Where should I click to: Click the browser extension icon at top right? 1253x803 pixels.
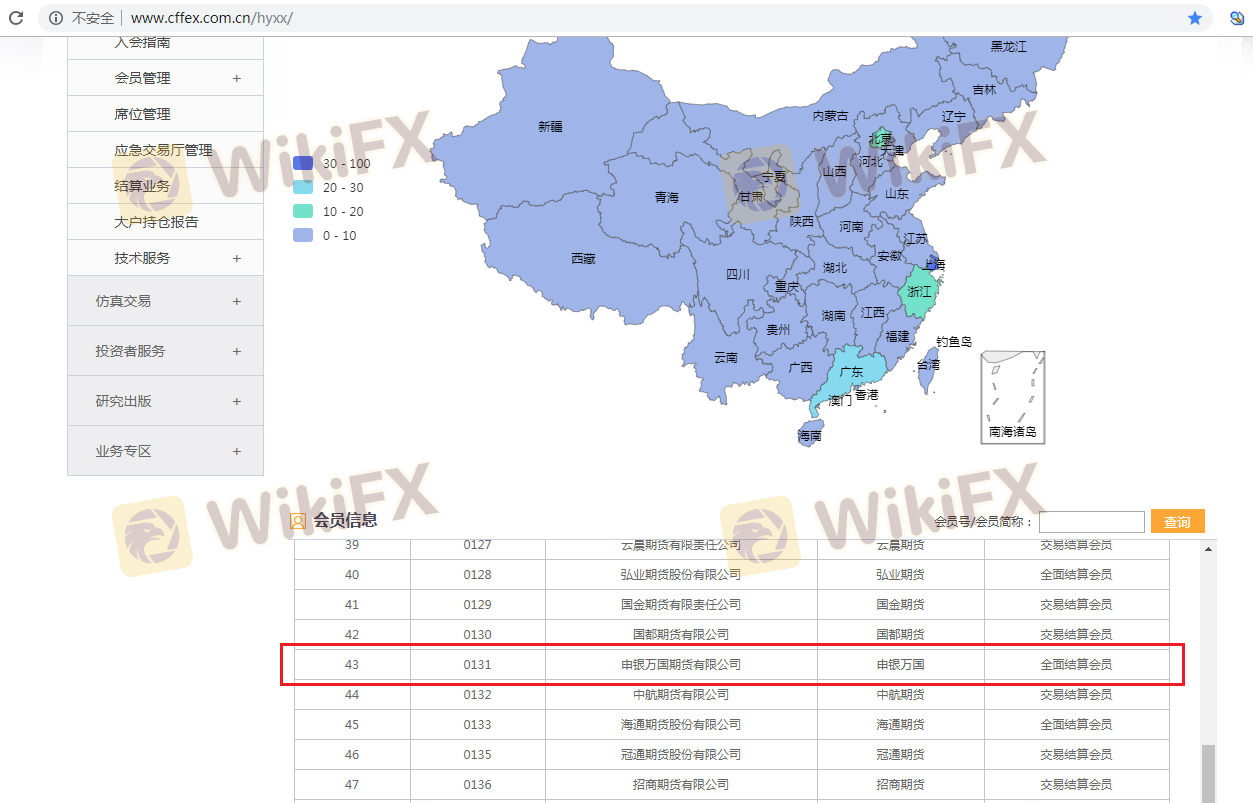point(1236,18)
